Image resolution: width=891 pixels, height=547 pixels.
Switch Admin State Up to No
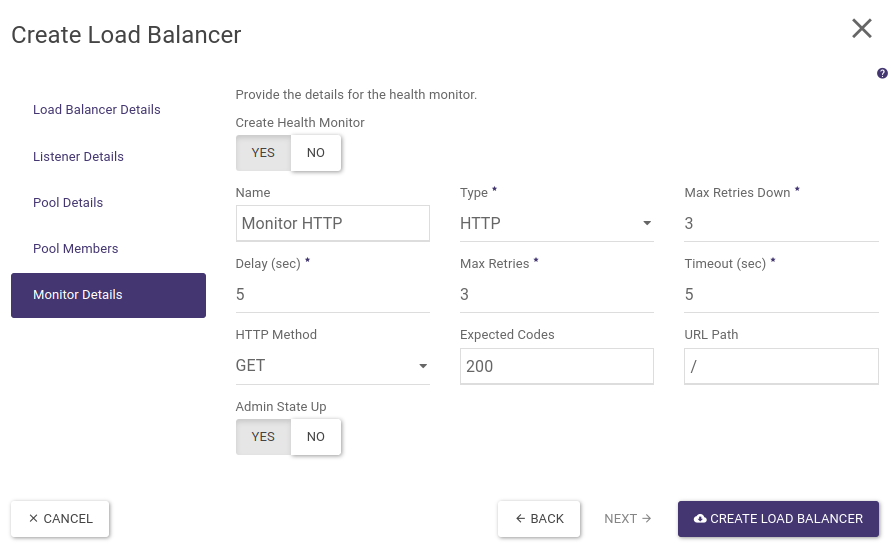316,437
